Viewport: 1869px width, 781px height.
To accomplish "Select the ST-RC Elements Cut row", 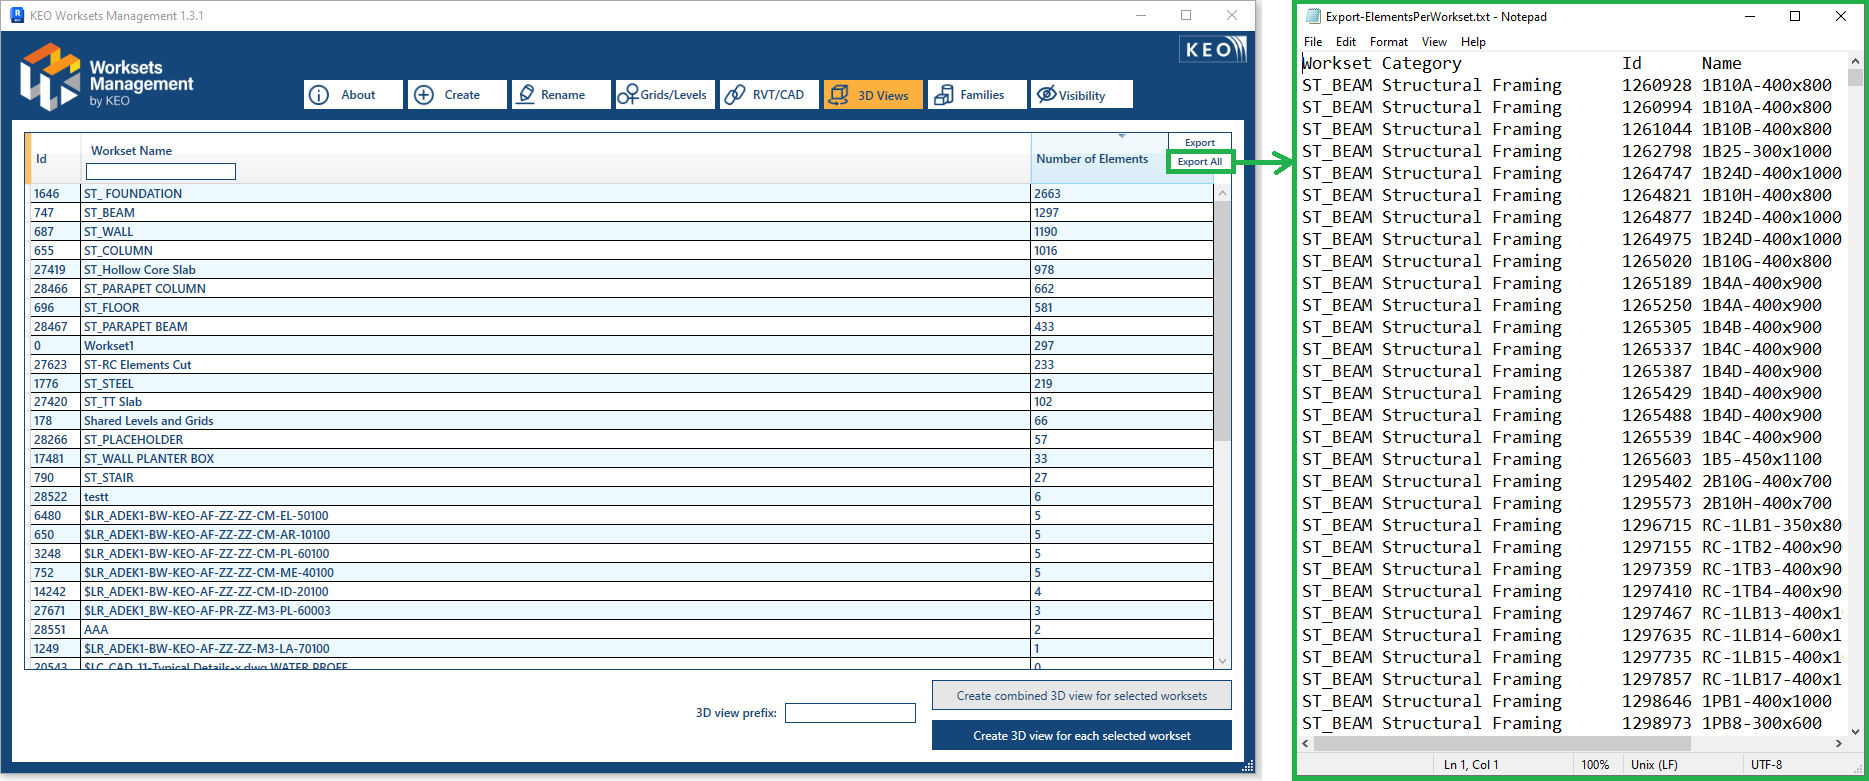I will pyautogui.click(x=621, y=365).
